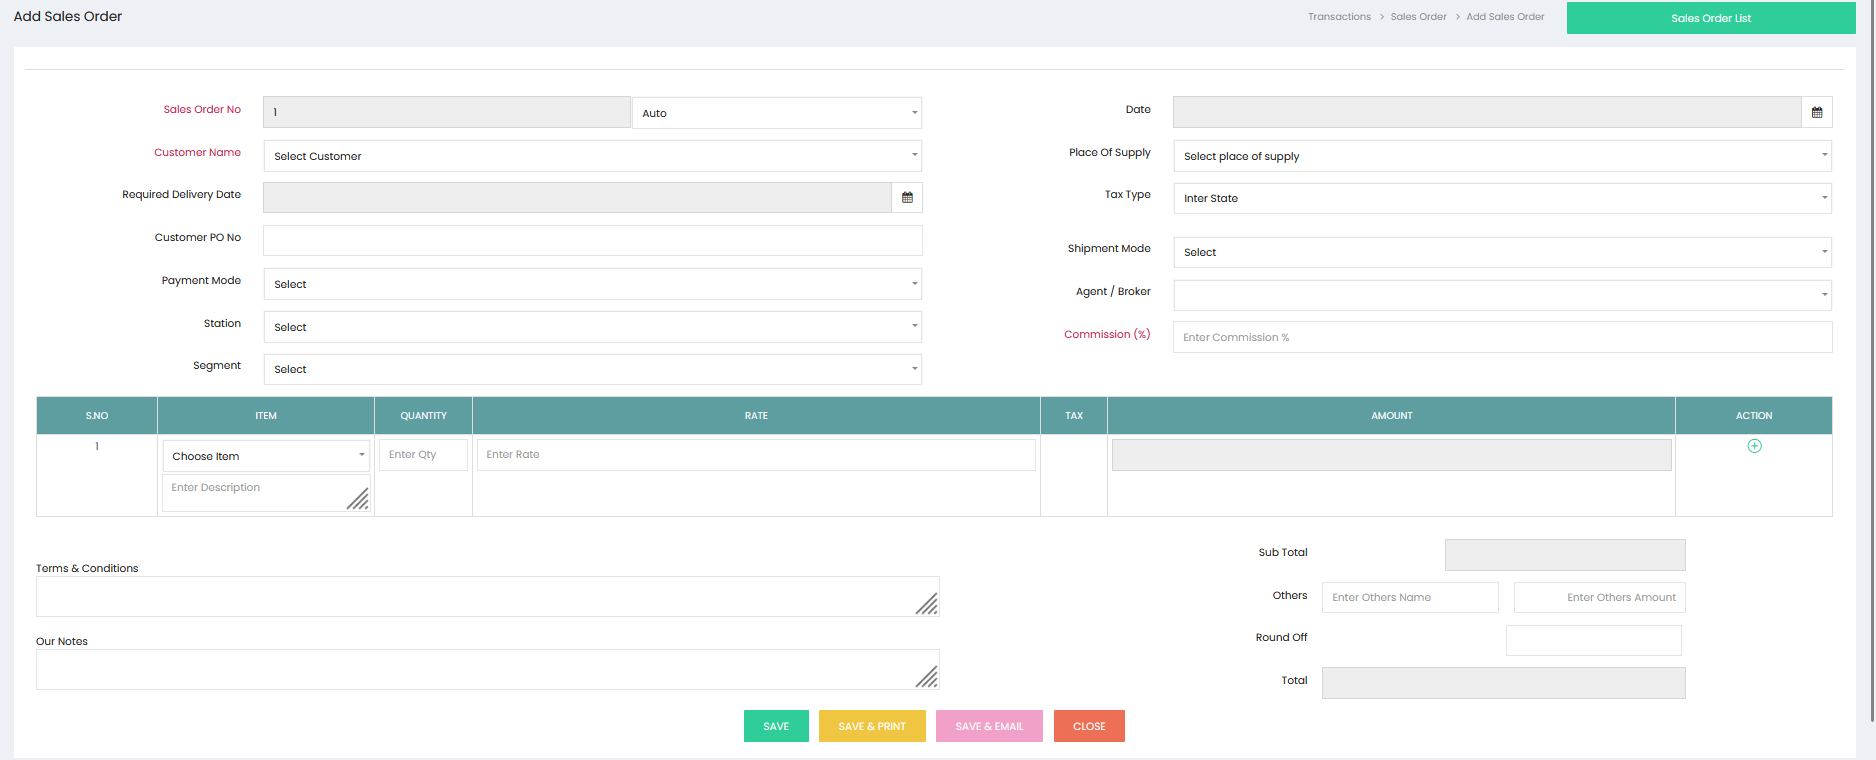Click the Our Notes textarea

coord(488,669)
